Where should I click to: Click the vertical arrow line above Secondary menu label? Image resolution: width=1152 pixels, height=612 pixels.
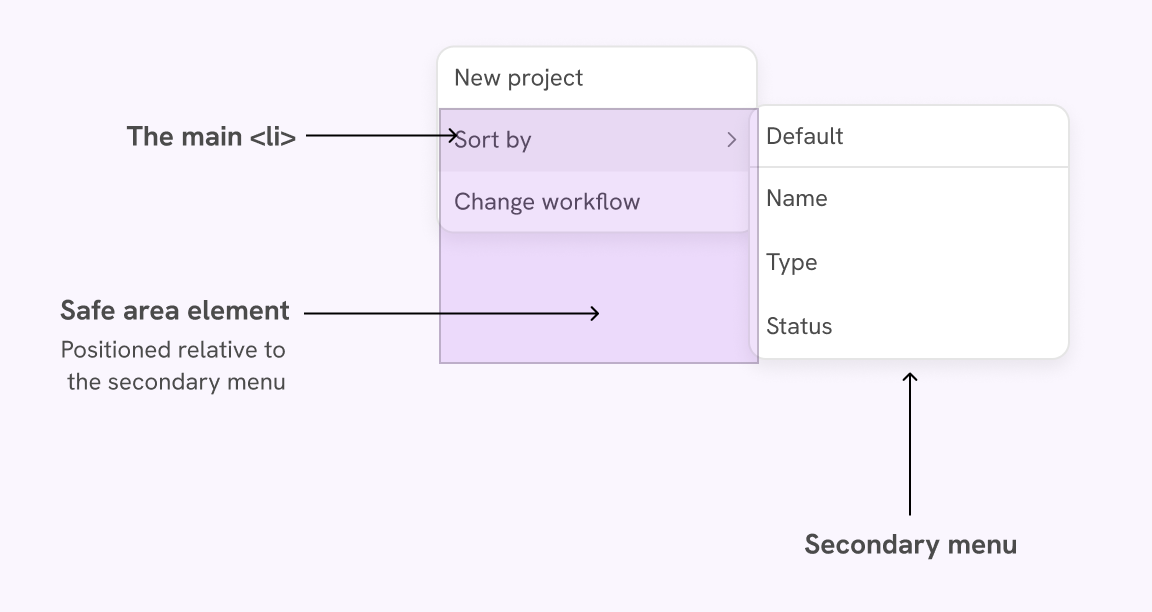pos(910,450)
